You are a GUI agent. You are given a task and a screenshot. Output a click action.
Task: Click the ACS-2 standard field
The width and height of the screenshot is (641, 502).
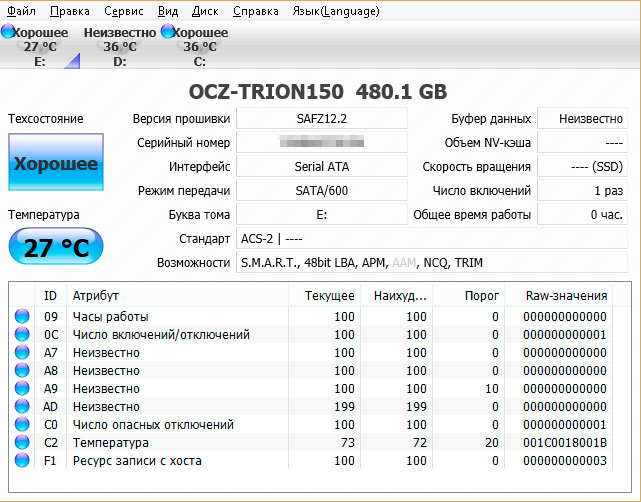click(x=432, y=238)
